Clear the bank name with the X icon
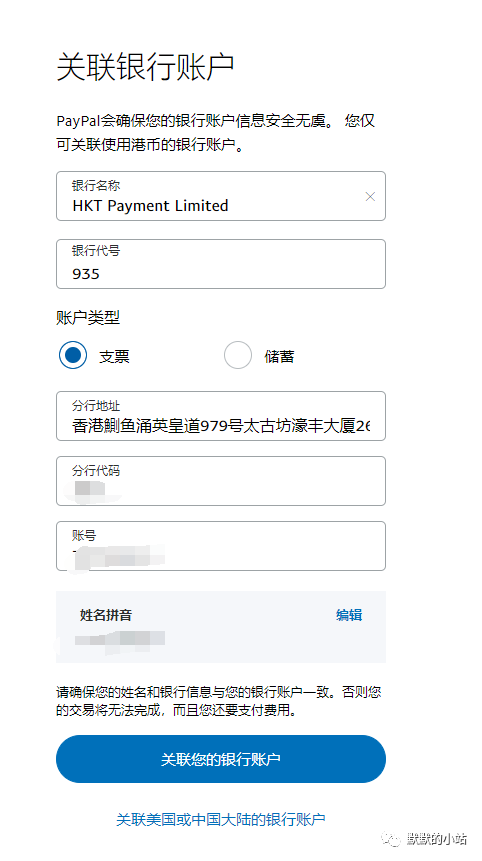The height and width of the screenshot is (861, 482). [371, 197]
